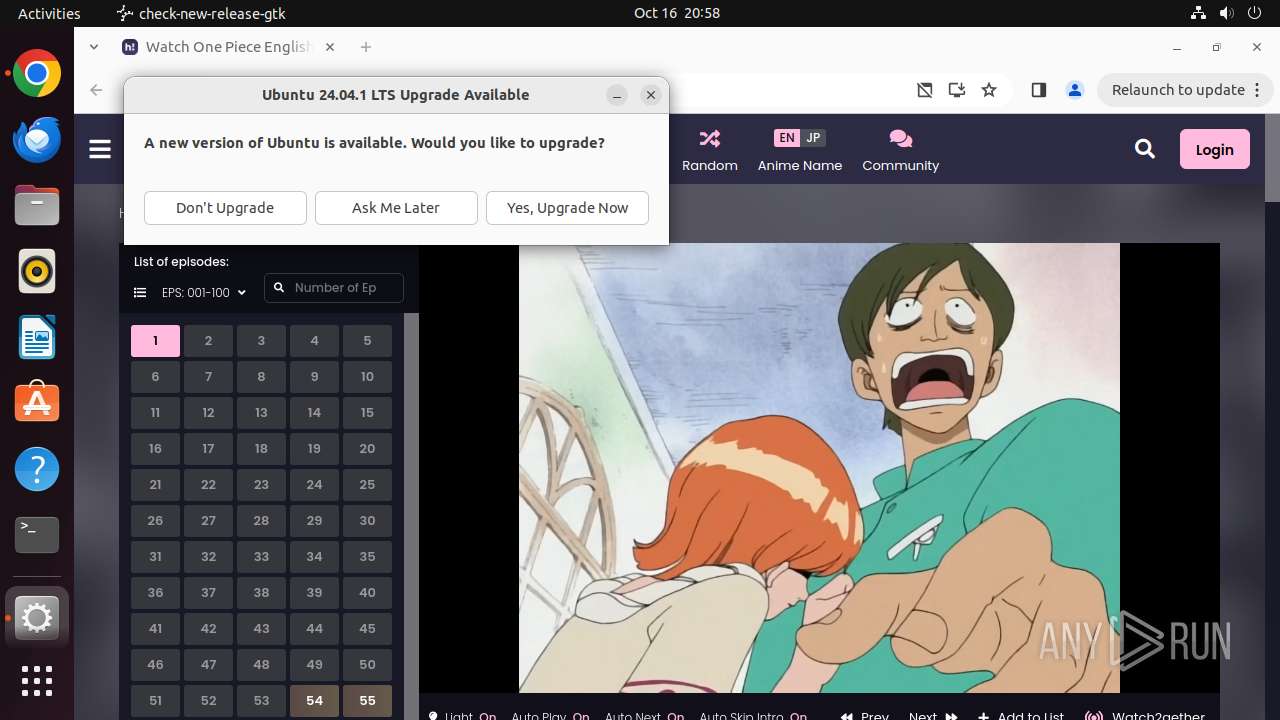Open LibreOffice Writer from dock
Image resolution: width=1280 pixels, height=720 pixels.
pyautogui.click(x=37, y=337)
